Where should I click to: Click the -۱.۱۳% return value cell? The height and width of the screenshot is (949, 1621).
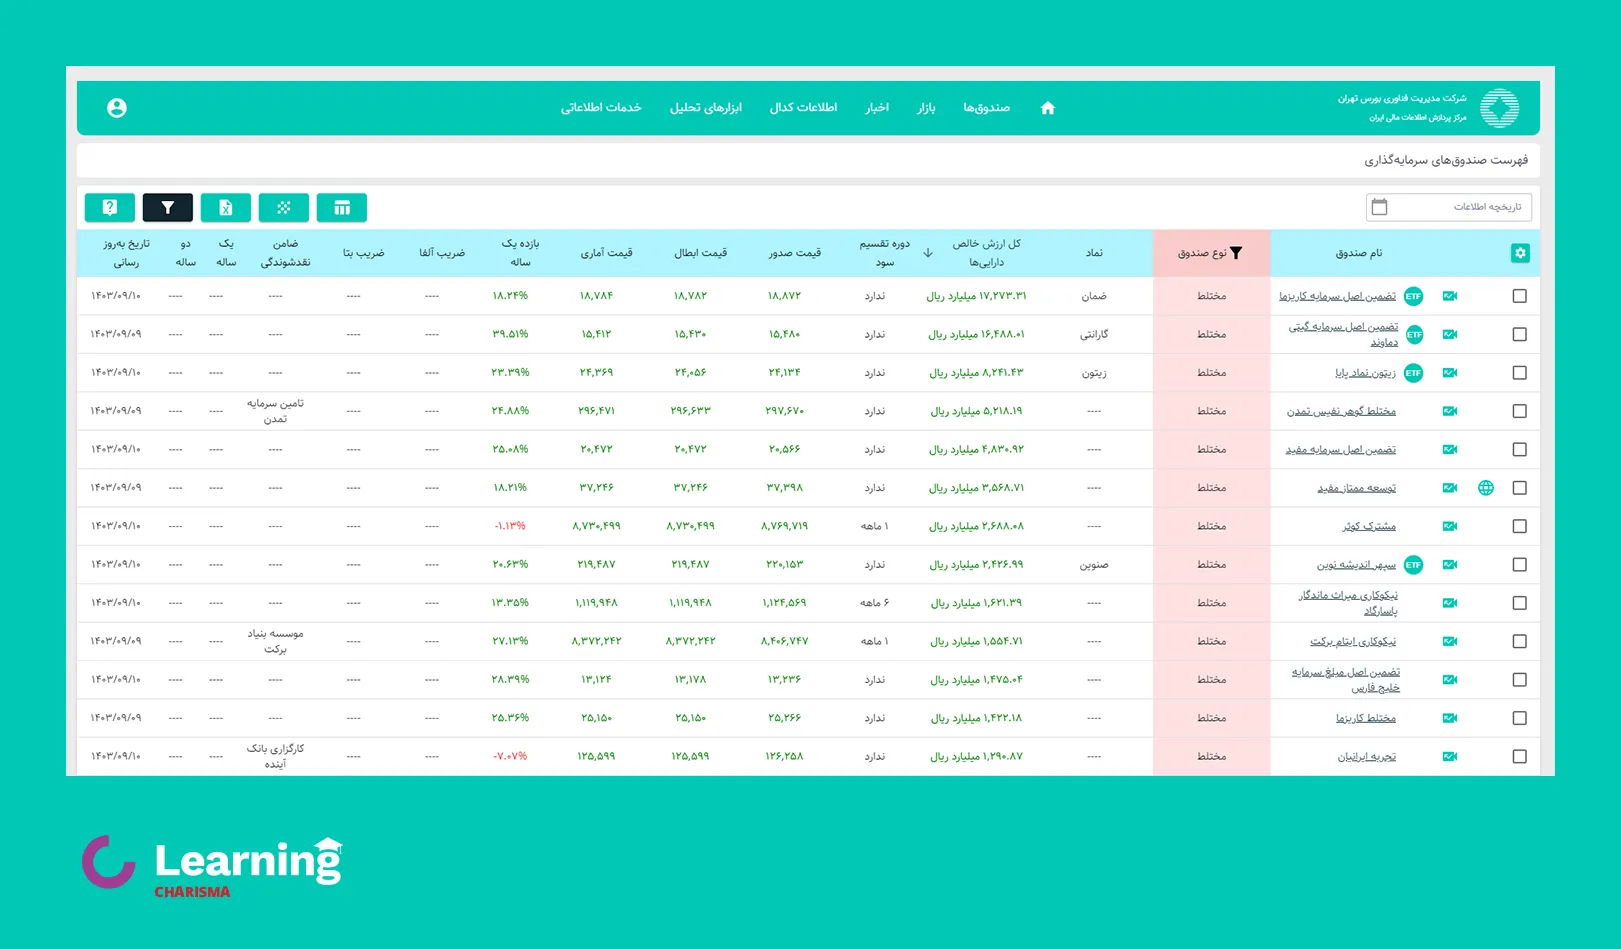point(510,526)
